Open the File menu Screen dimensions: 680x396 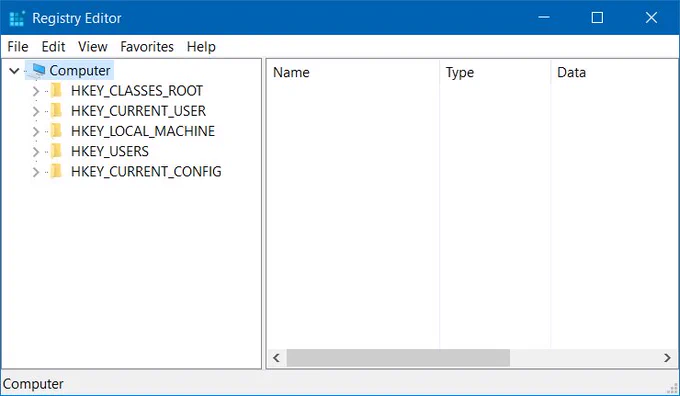[x=18, y=46]
